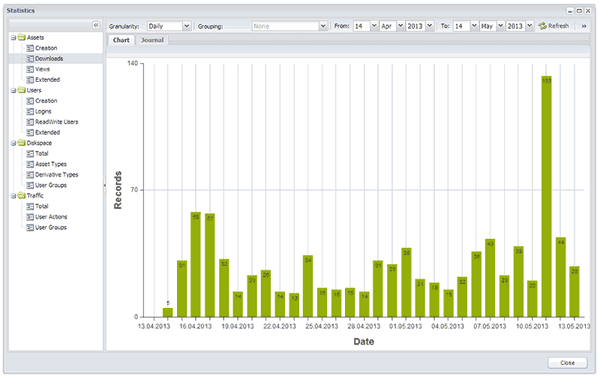The height and width of the screenshot is (377, 600).
Task: Open the Granularity dropdown
Action: click(186, 26)
